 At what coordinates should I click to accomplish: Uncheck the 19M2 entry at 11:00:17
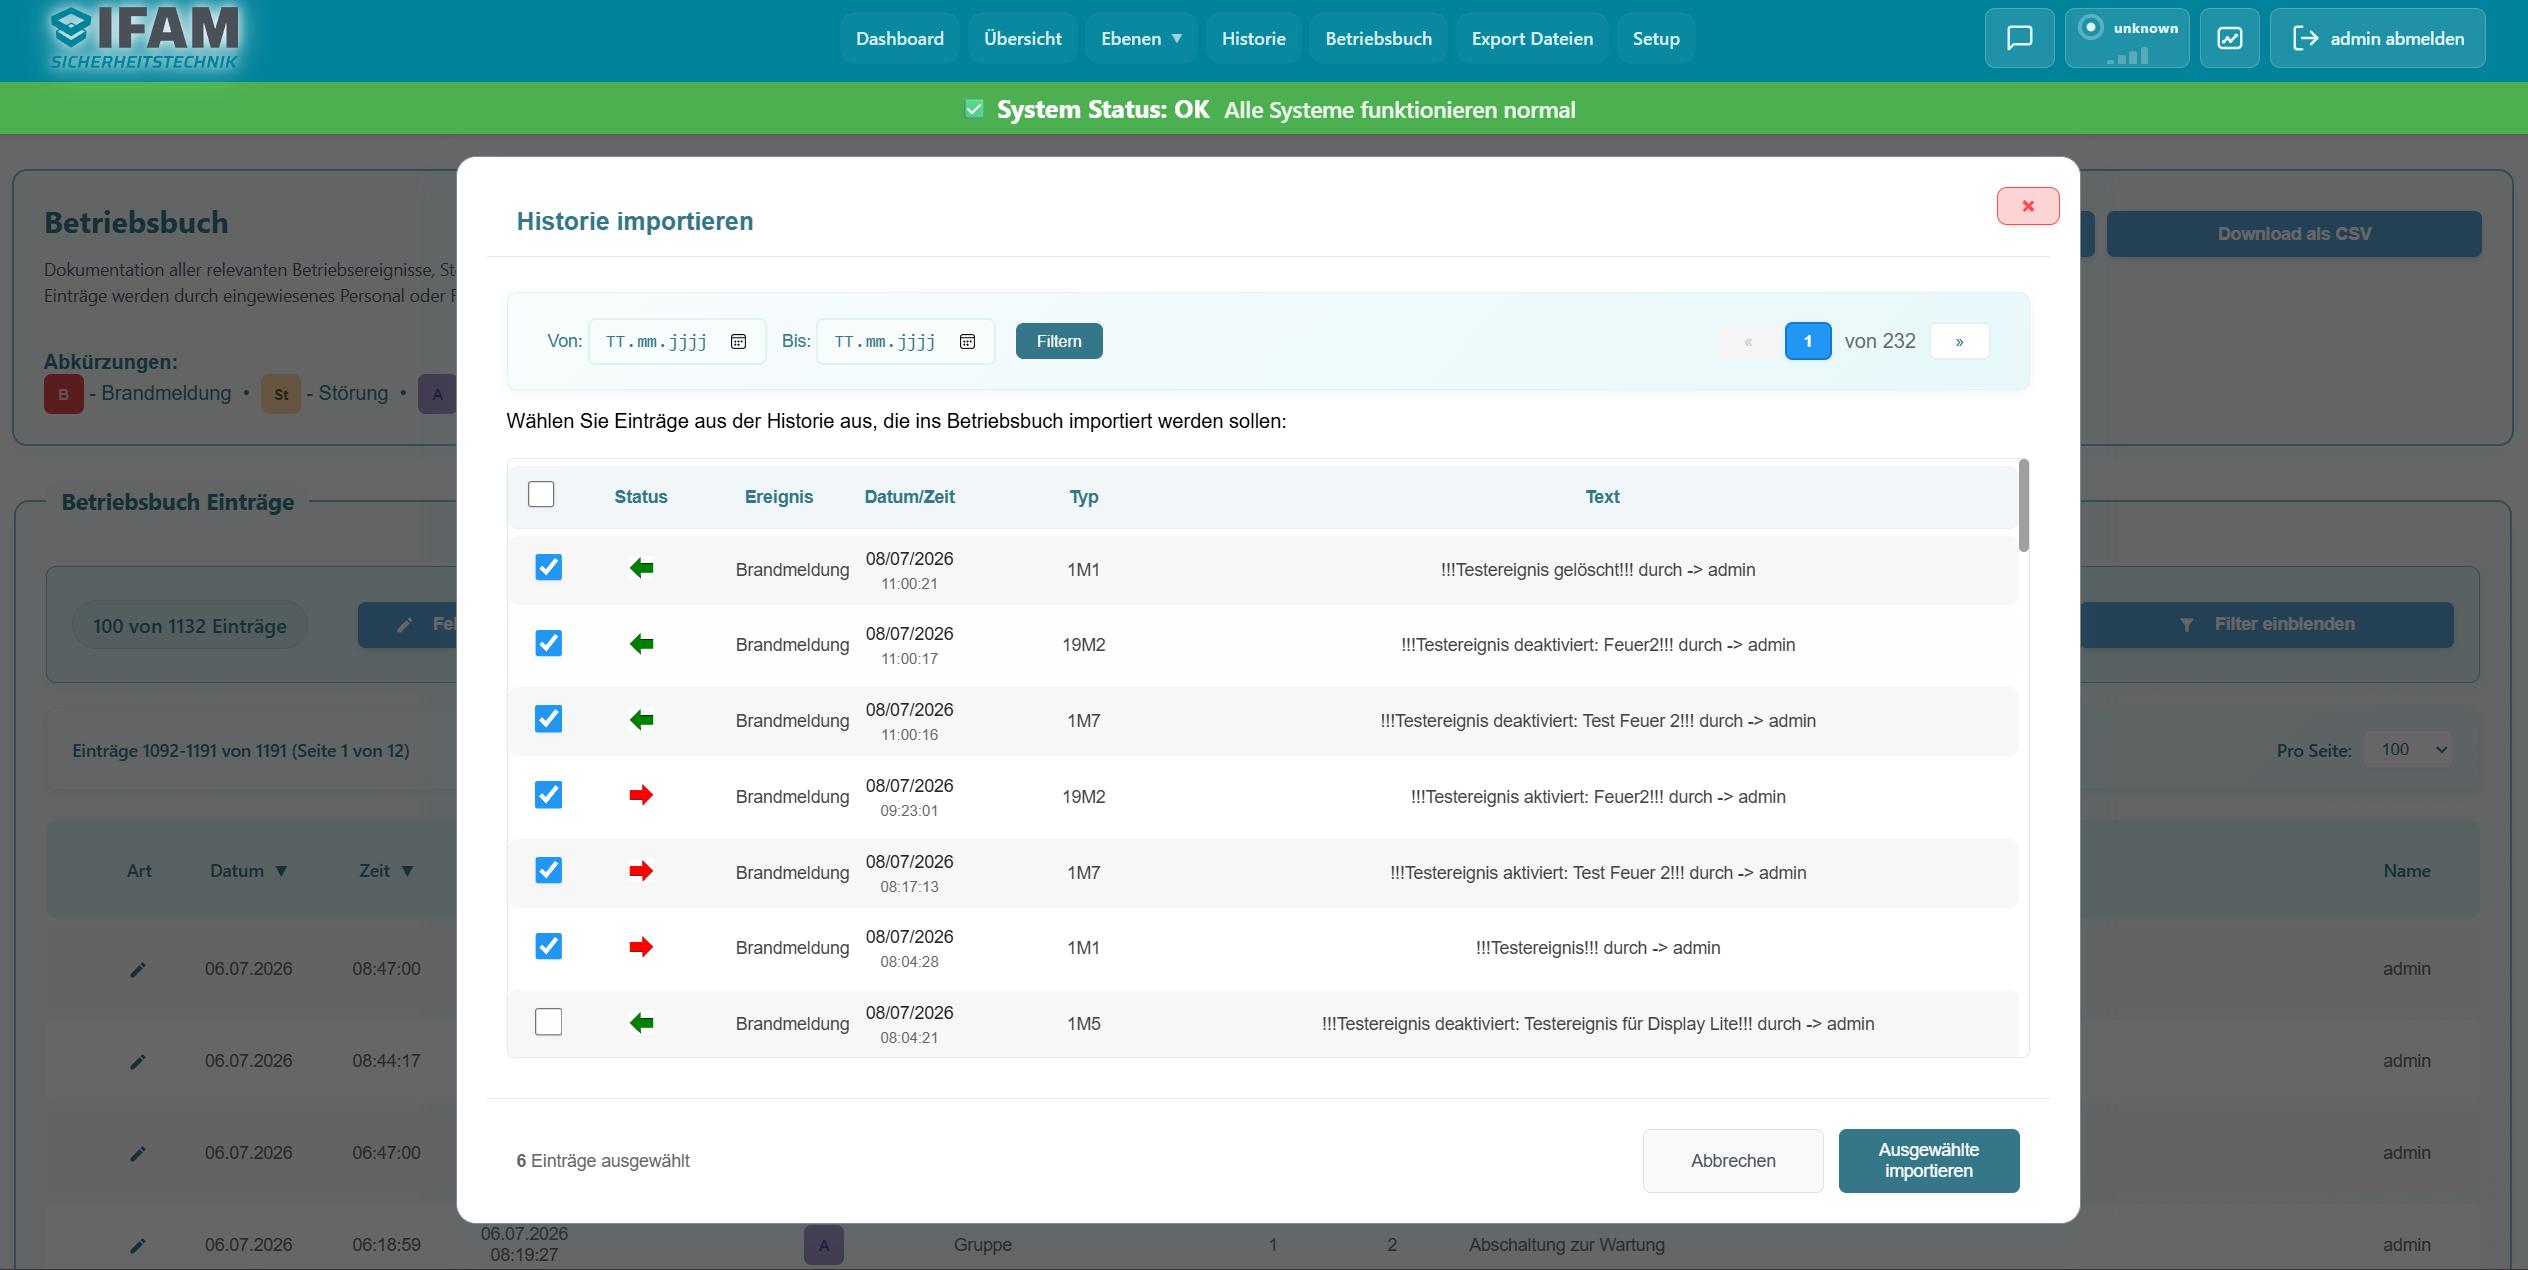click(548, 643)
